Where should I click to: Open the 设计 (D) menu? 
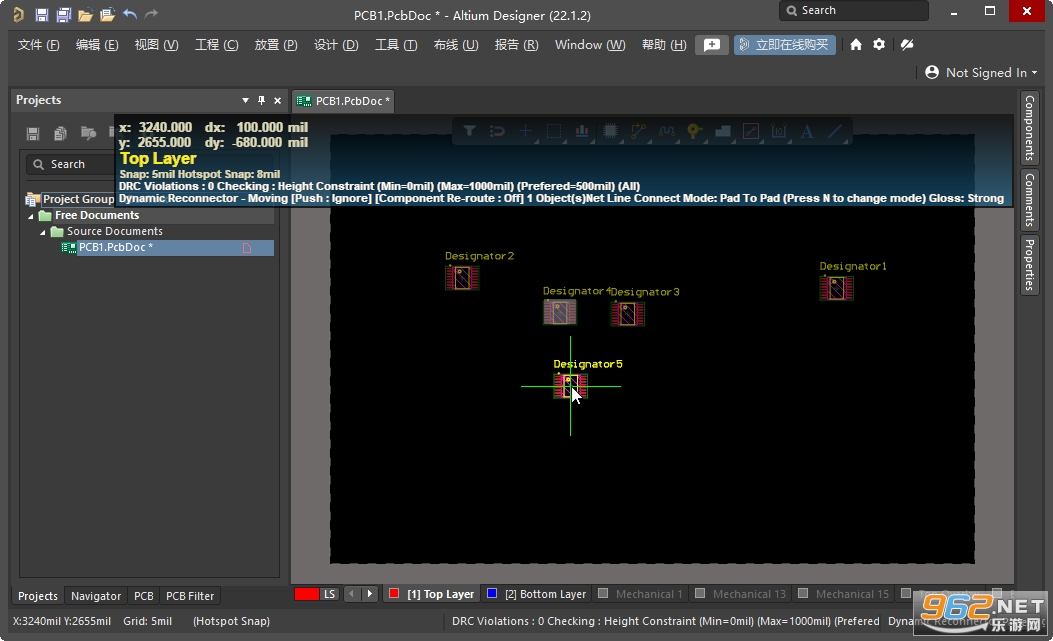coord(336,45)
